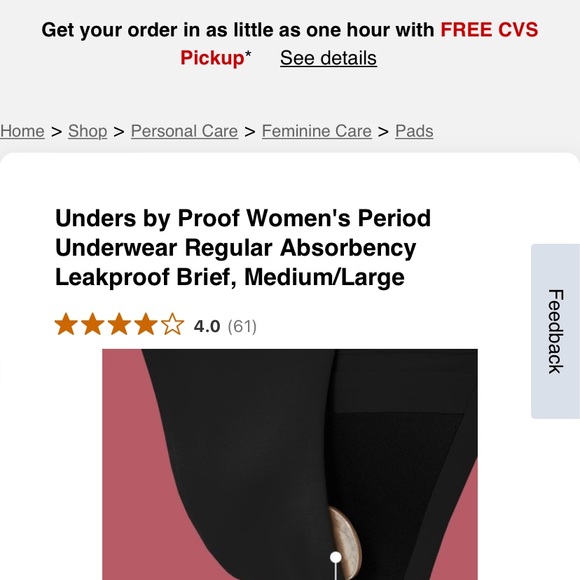Click the Unders by Proof product title
Screen dimensions: 580x580
click(243, 247)
